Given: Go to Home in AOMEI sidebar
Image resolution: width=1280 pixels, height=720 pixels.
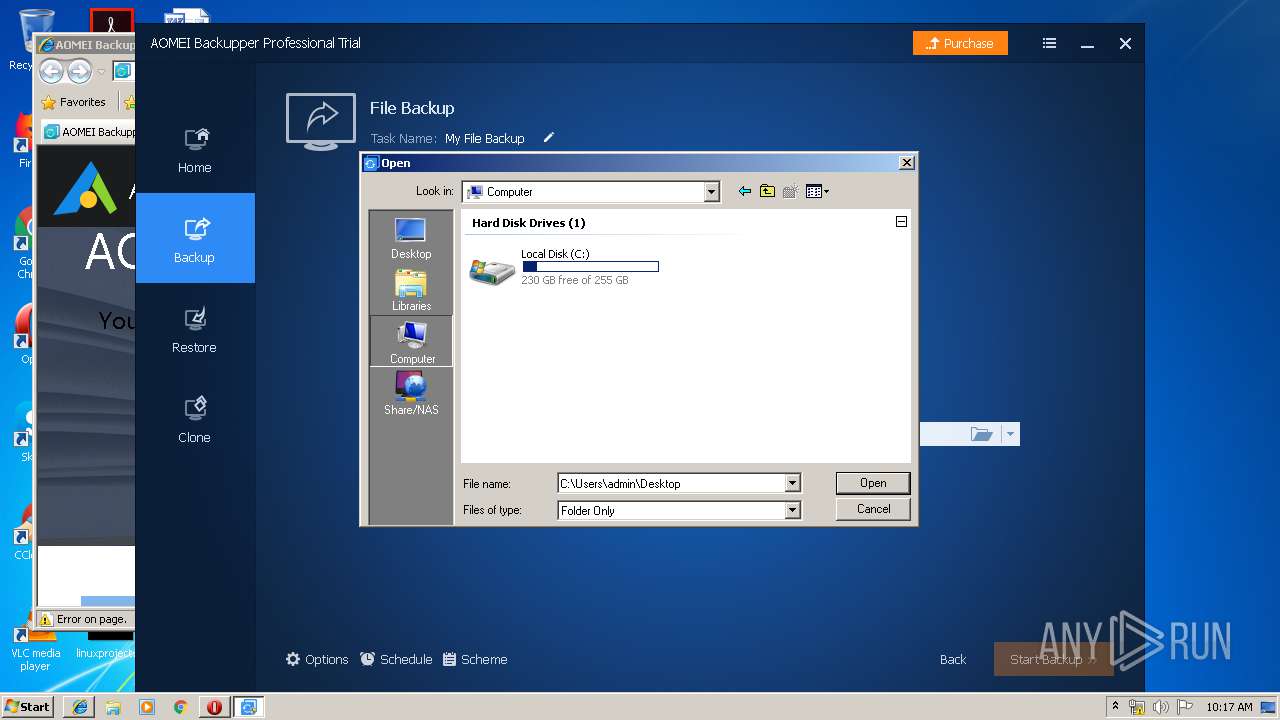Looking at the screenshot, I should [195, 148].
